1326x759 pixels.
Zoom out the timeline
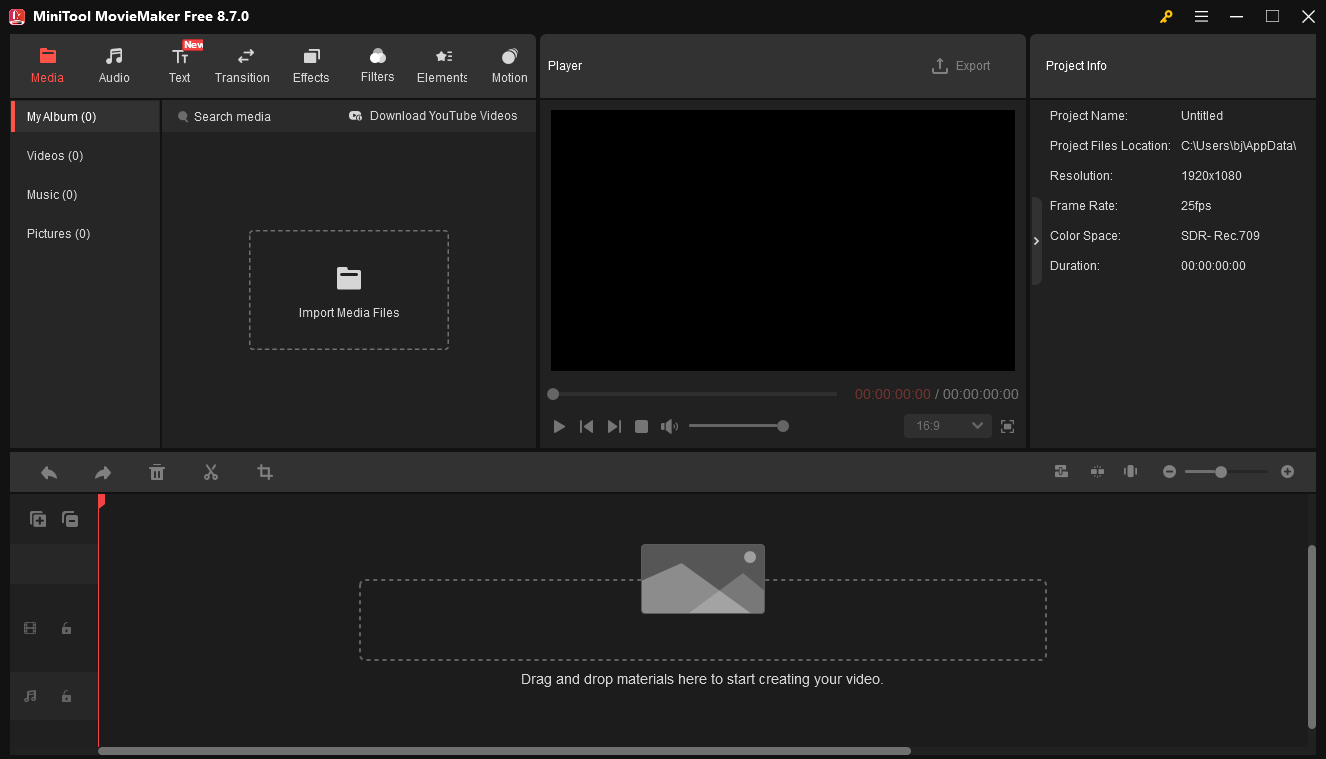(x=1169, y=471)
